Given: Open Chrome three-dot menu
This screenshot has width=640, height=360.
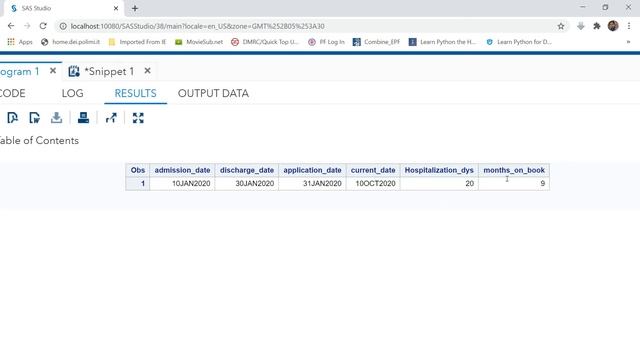Looking at the screenshot, I should click(629, 26).
